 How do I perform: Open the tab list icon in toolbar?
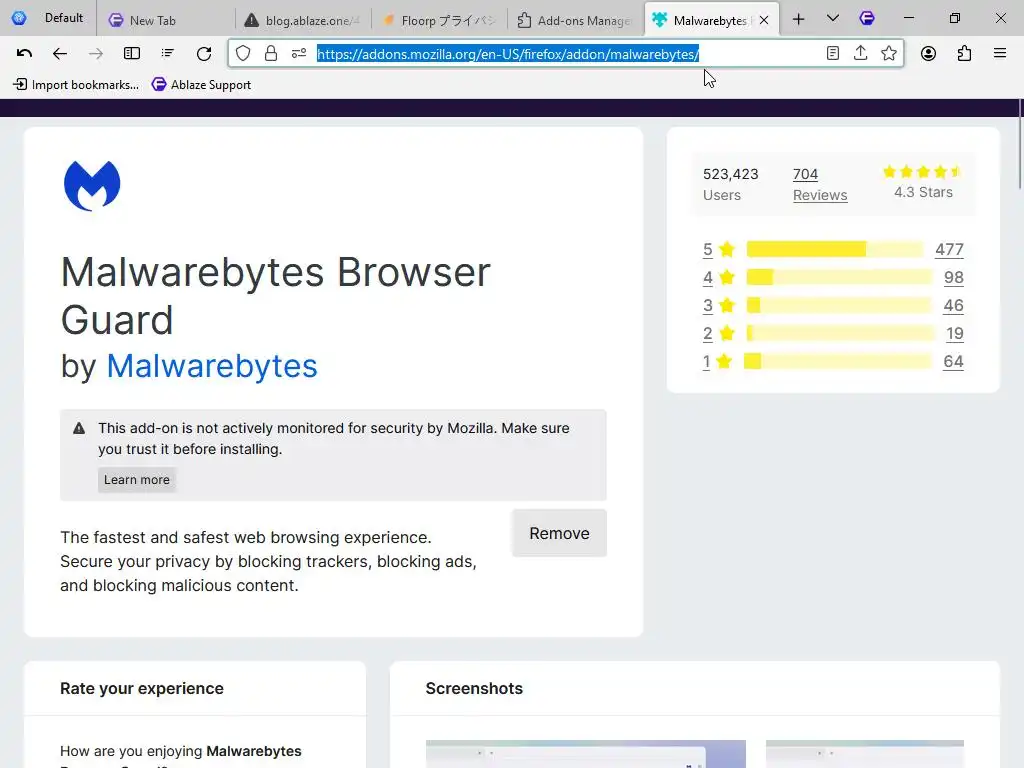(168, 54)
